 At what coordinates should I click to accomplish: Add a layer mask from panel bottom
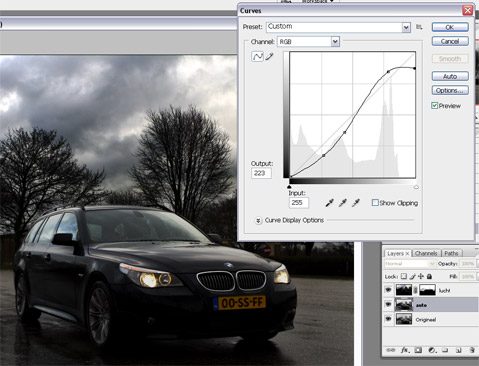click(x=418, y=350)
